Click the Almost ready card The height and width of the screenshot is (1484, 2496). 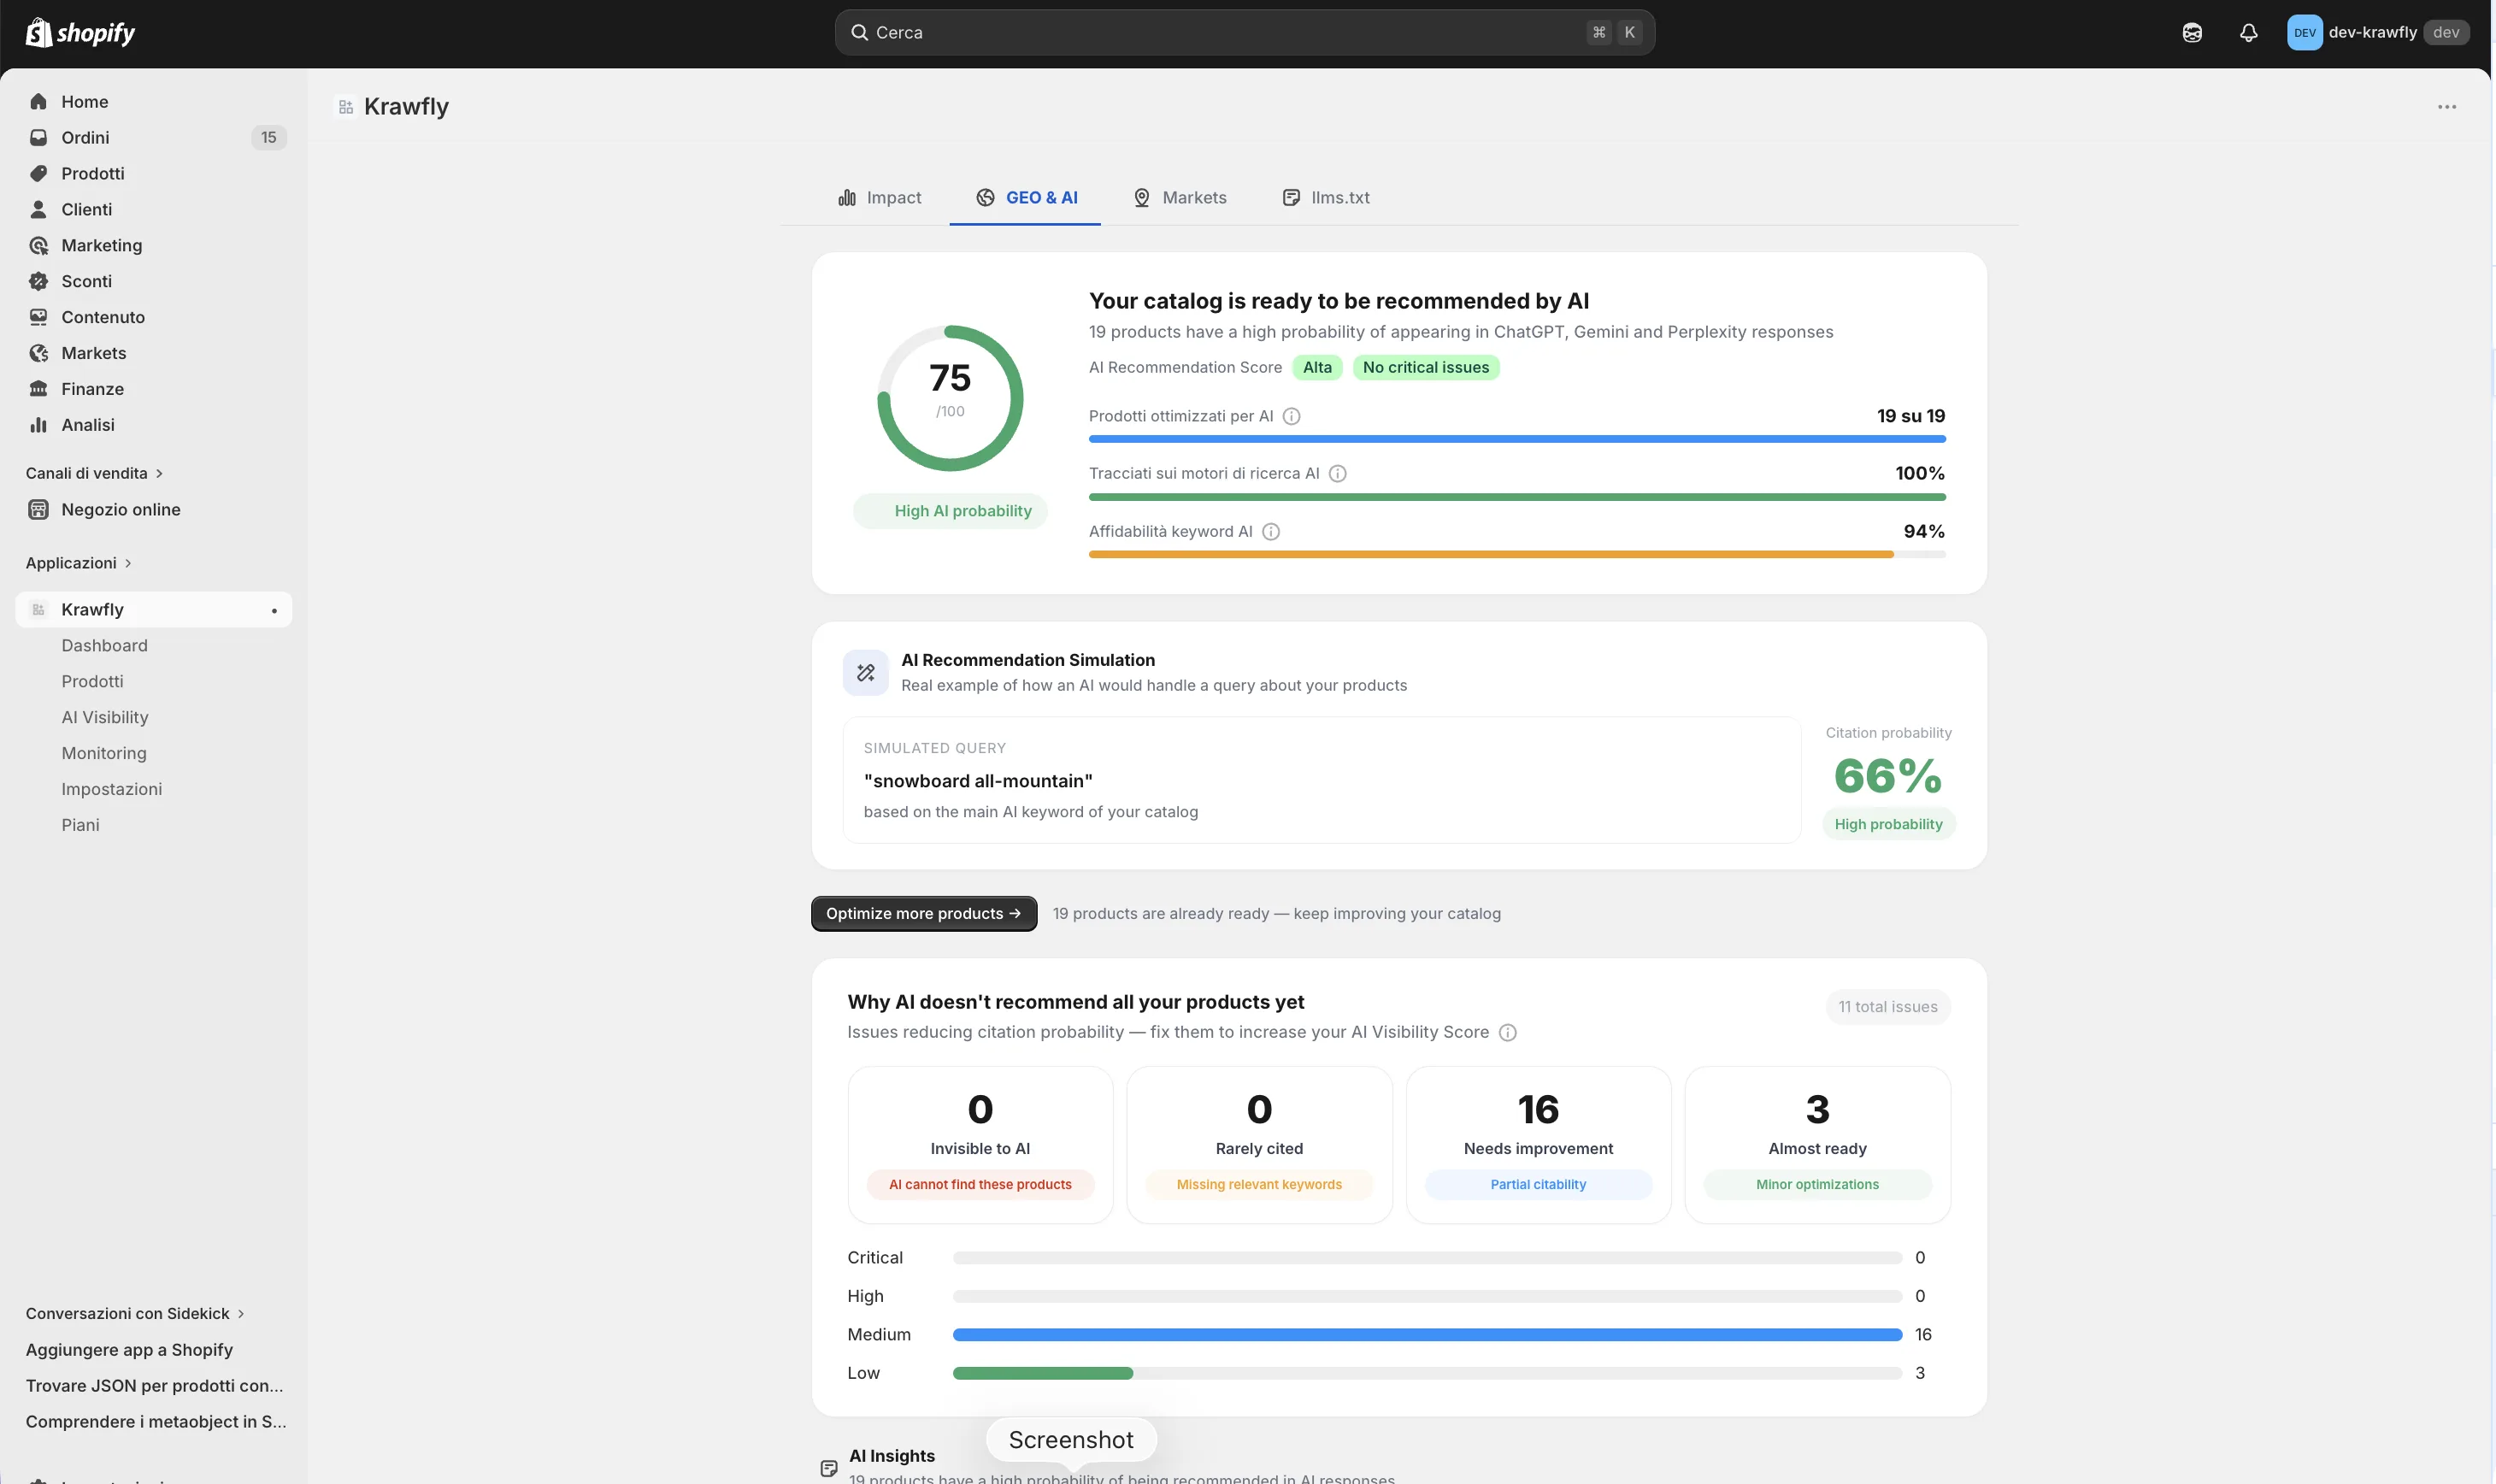click(1817, 1145)
